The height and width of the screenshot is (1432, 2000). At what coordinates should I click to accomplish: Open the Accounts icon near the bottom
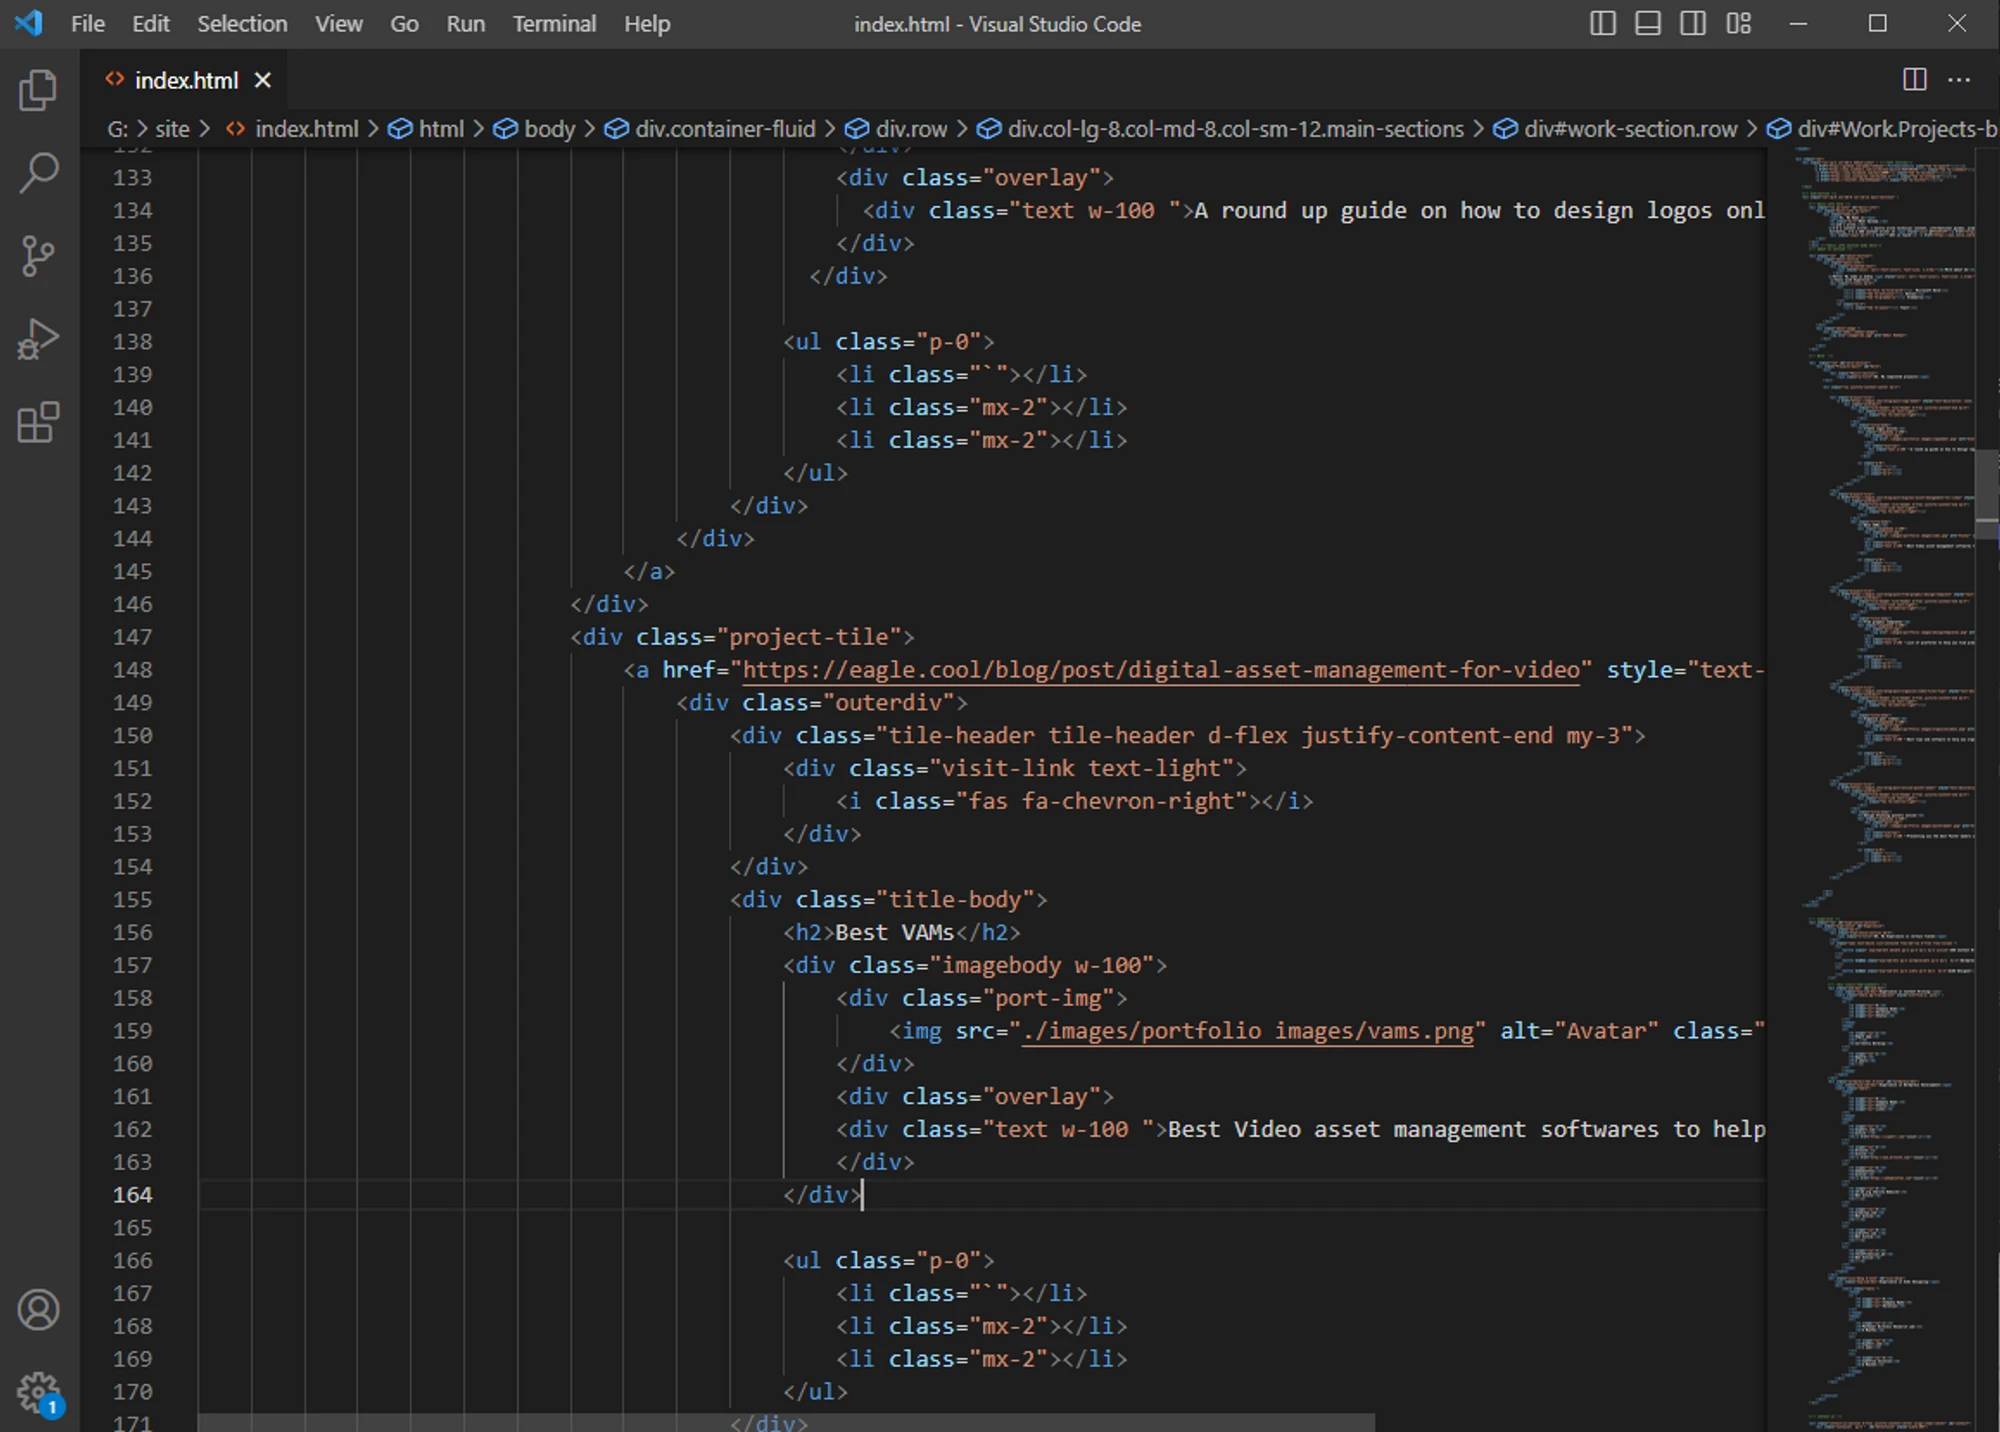point(38,1310)
